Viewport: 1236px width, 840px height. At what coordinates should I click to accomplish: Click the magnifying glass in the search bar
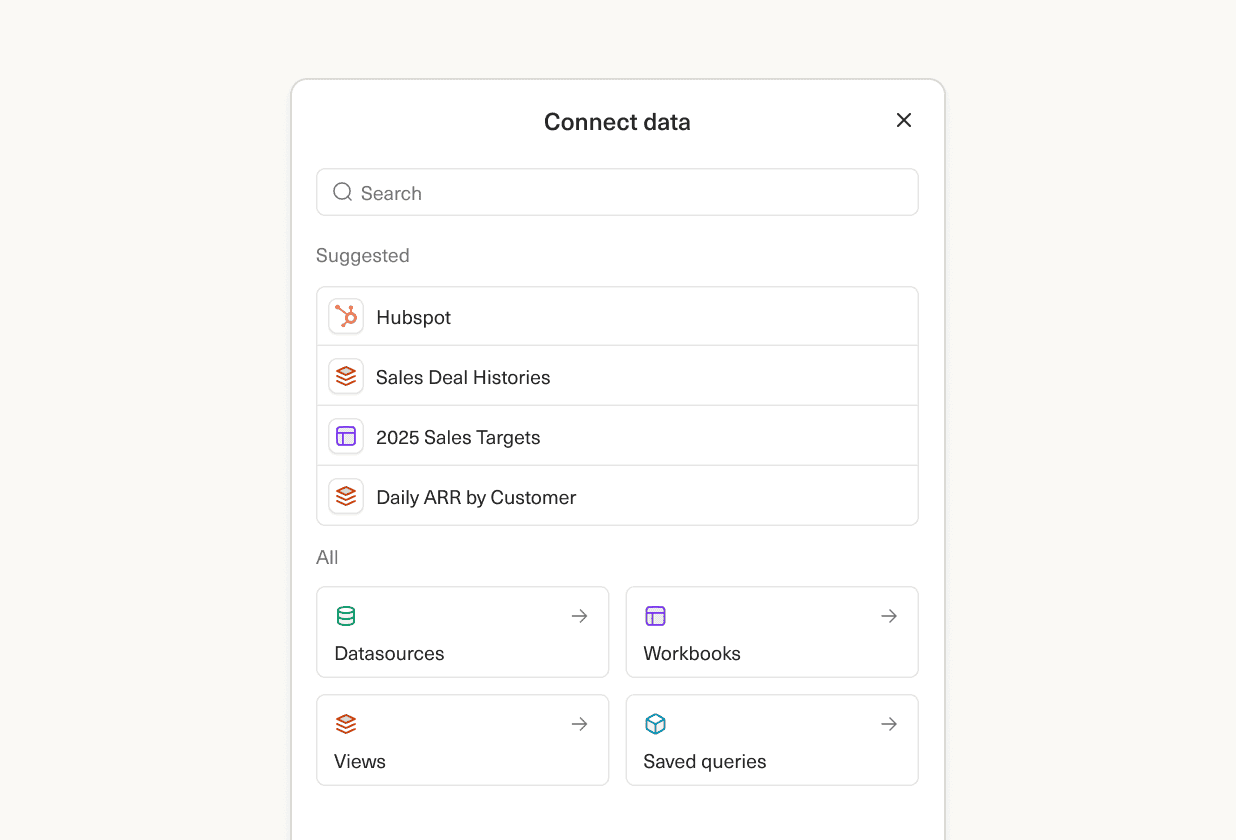(342, 191)
